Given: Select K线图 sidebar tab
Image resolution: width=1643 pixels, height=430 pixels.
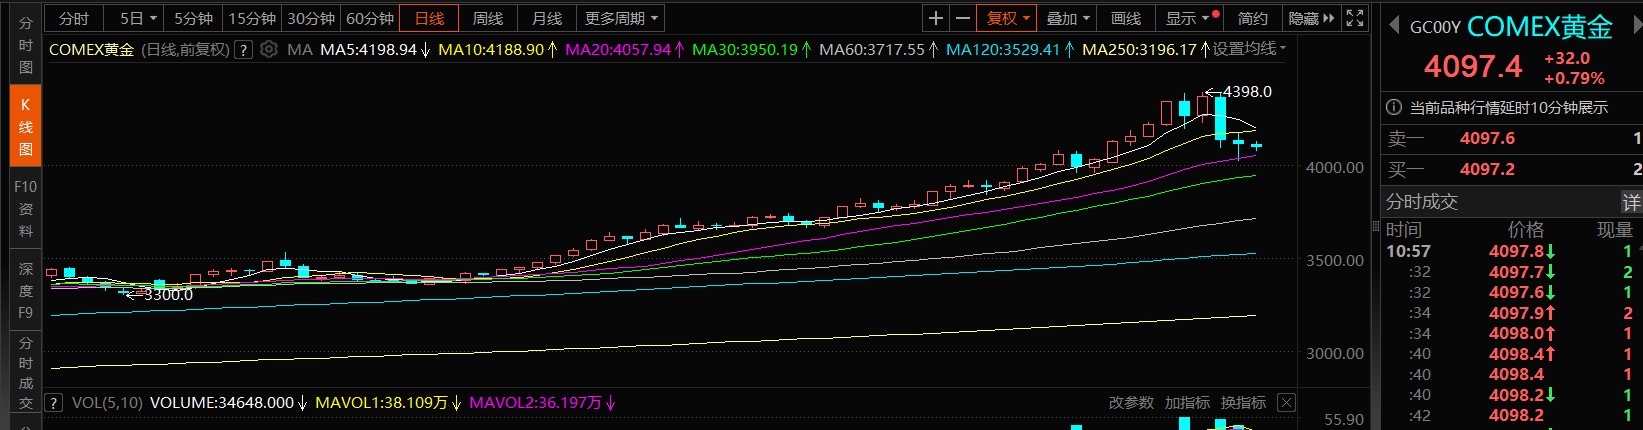Looking at the screenshot, I should coord(26,127).
